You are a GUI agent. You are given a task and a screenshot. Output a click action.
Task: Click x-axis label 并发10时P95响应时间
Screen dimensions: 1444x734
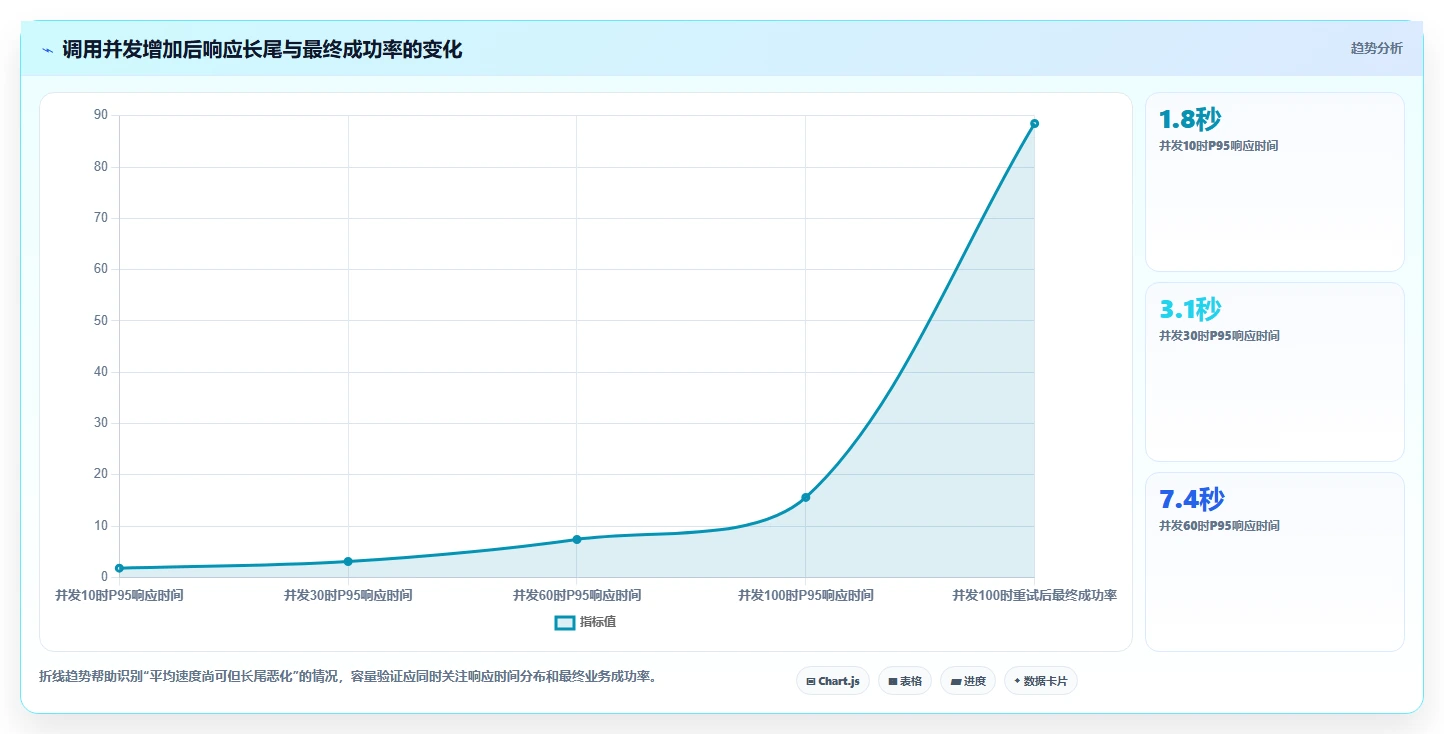tap(119, 595)
